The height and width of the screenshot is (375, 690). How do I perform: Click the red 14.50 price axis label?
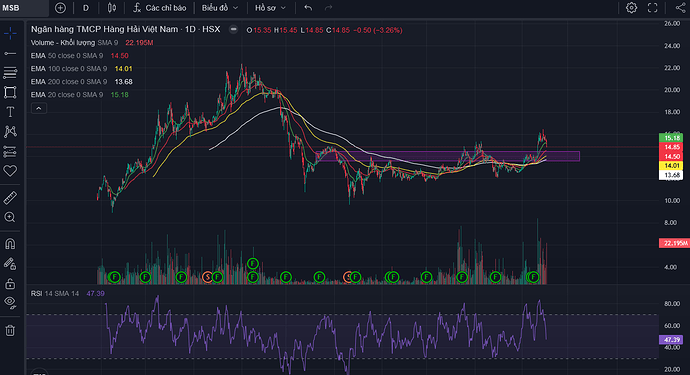click(x=671, y=156)
